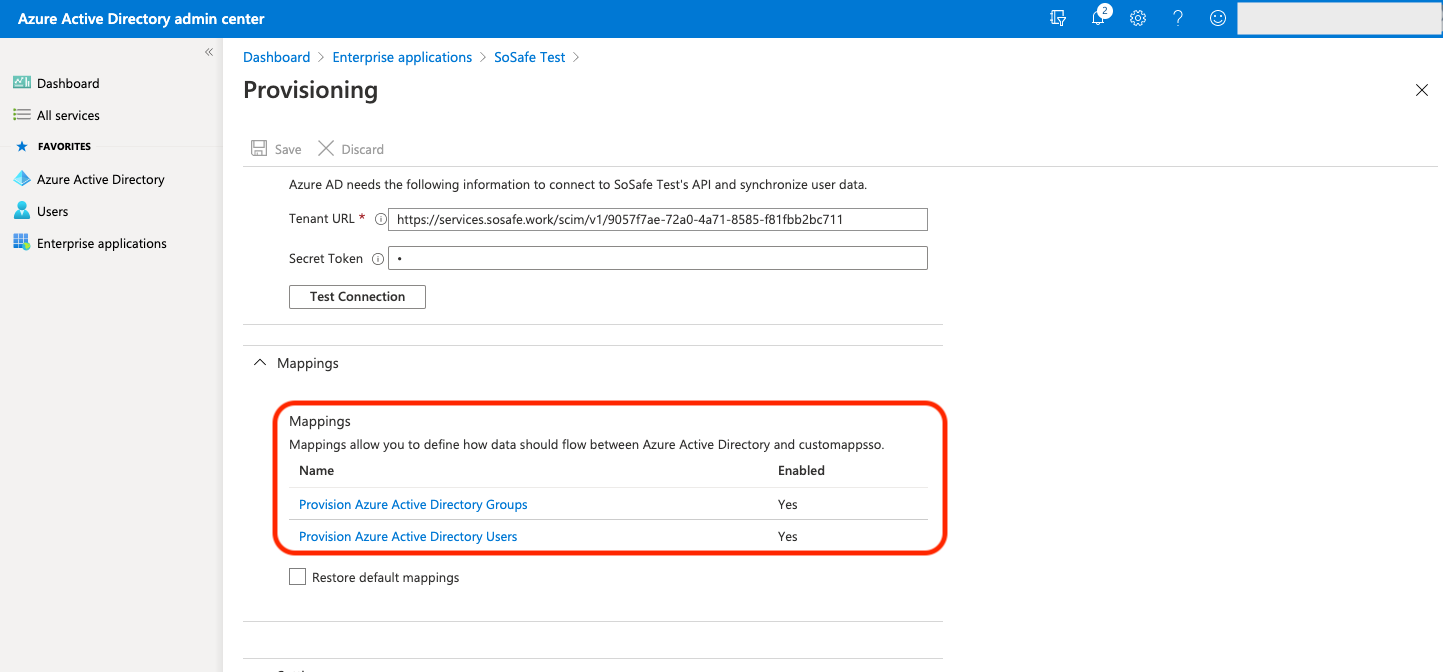Navigate to Enterprise applications breadcrumb

(402, 57)
